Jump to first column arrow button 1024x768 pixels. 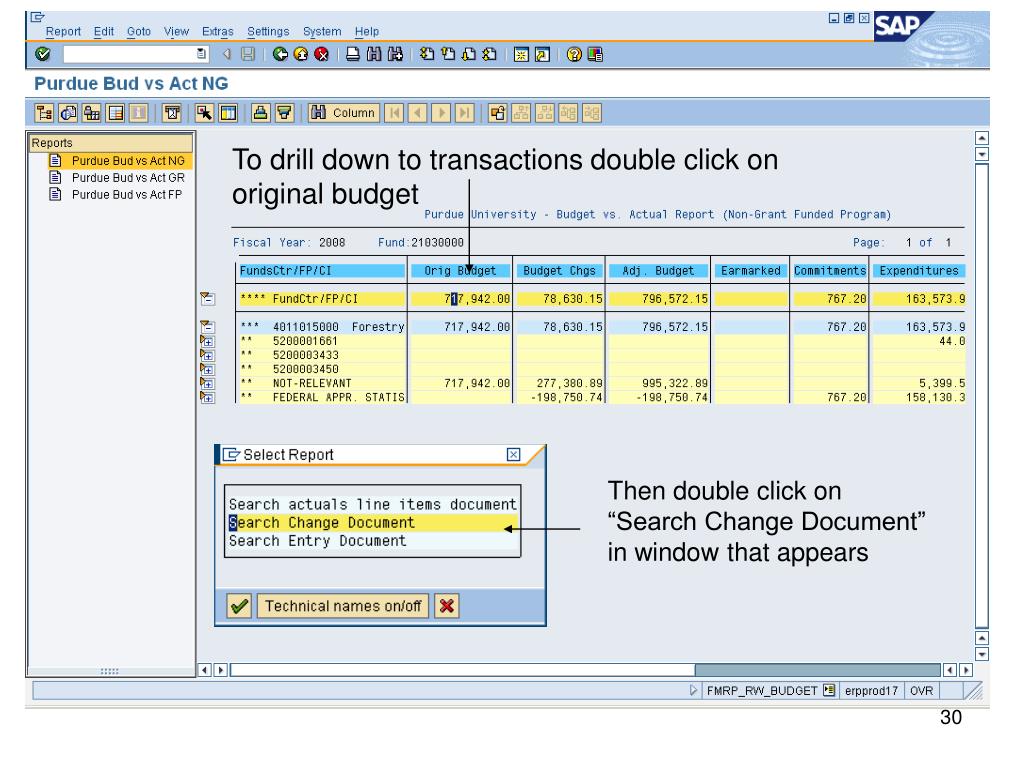click(x=394, y=113)
